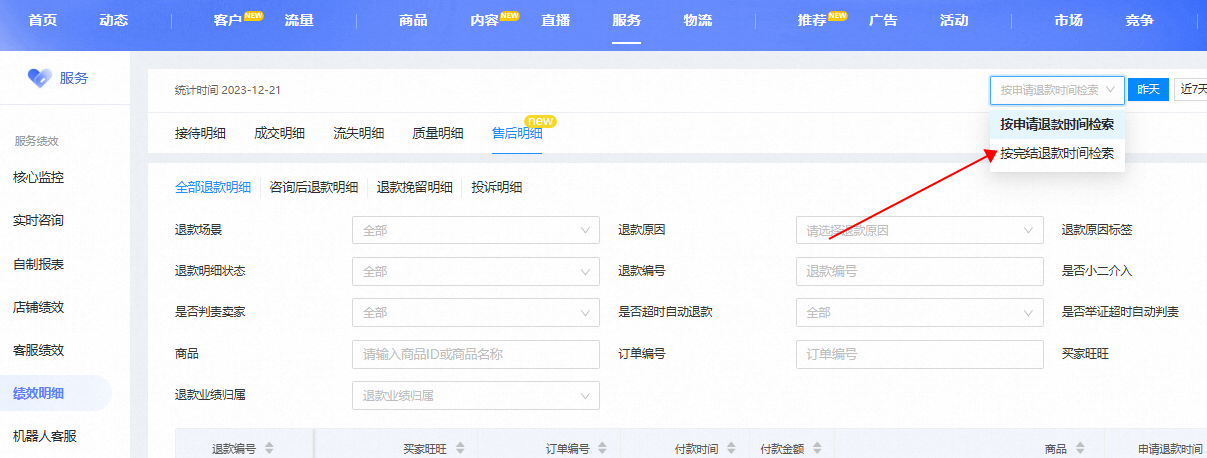This screenshot has width=1207, height=458.
Task: Click the 近7天 date button
Action: pos(1191,90)
